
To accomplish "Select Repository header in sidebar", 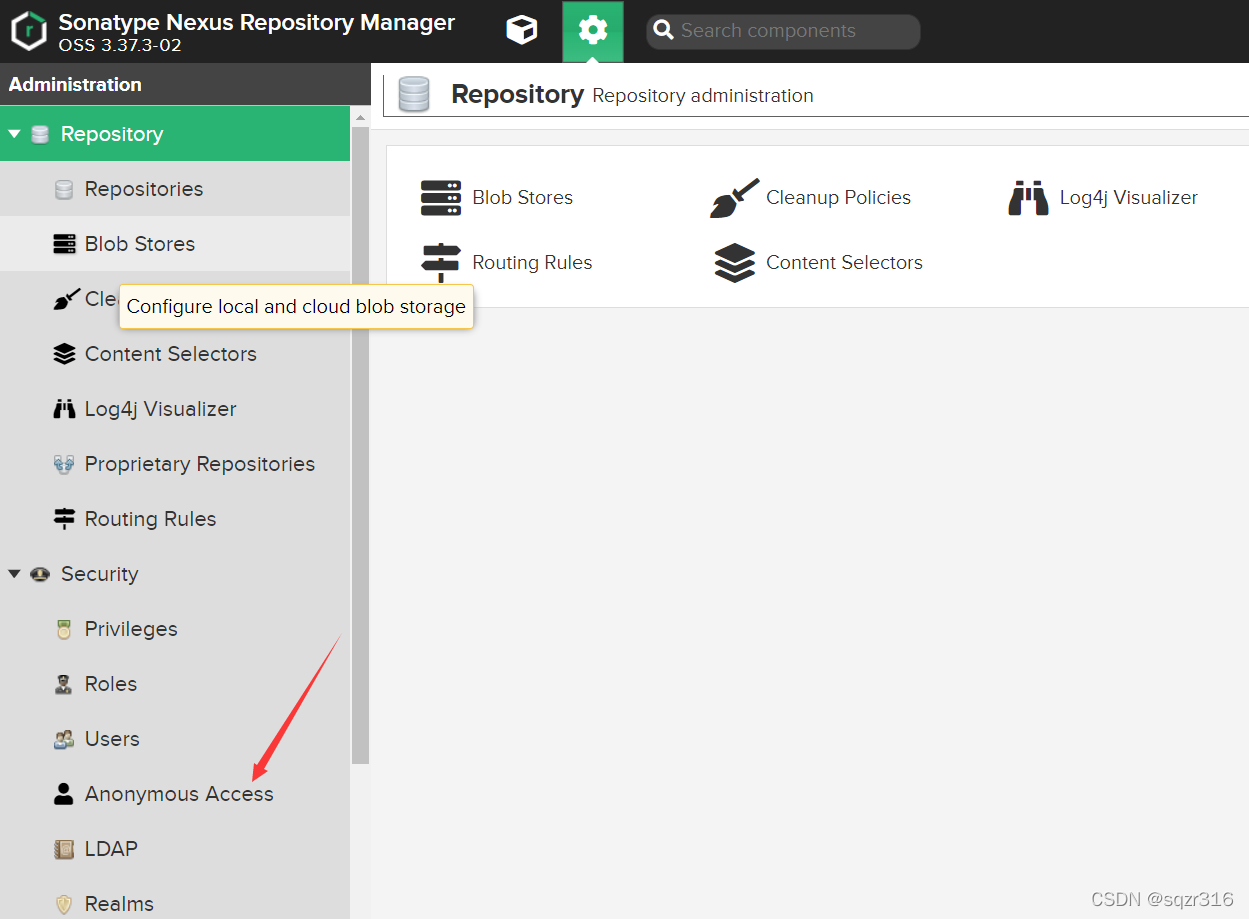I will click(x=175, y=134).
